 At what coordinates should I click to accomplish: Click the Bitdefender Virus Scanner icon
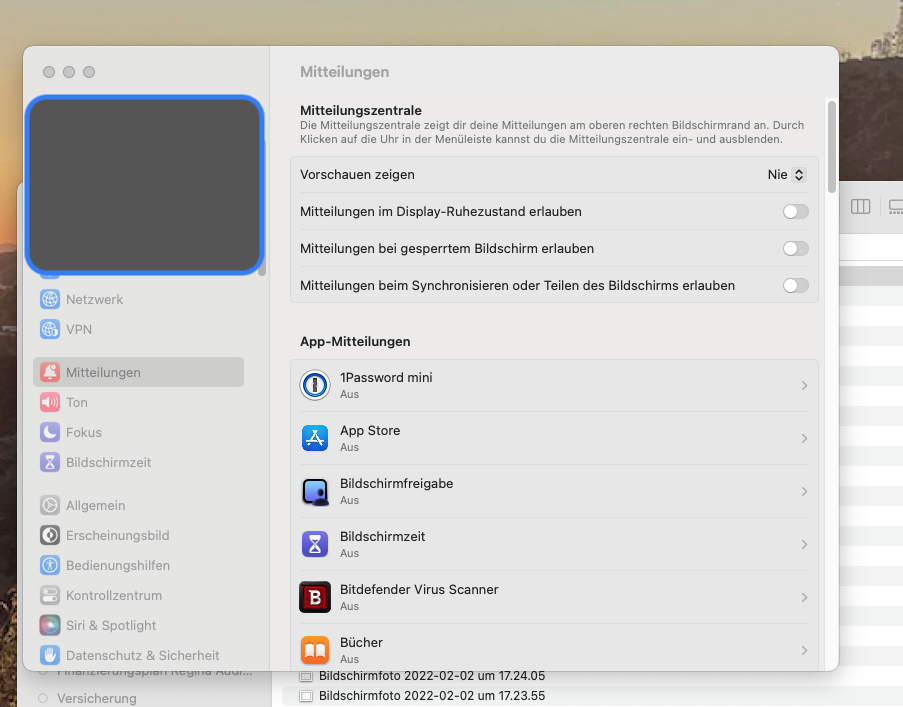pos(315,597)
